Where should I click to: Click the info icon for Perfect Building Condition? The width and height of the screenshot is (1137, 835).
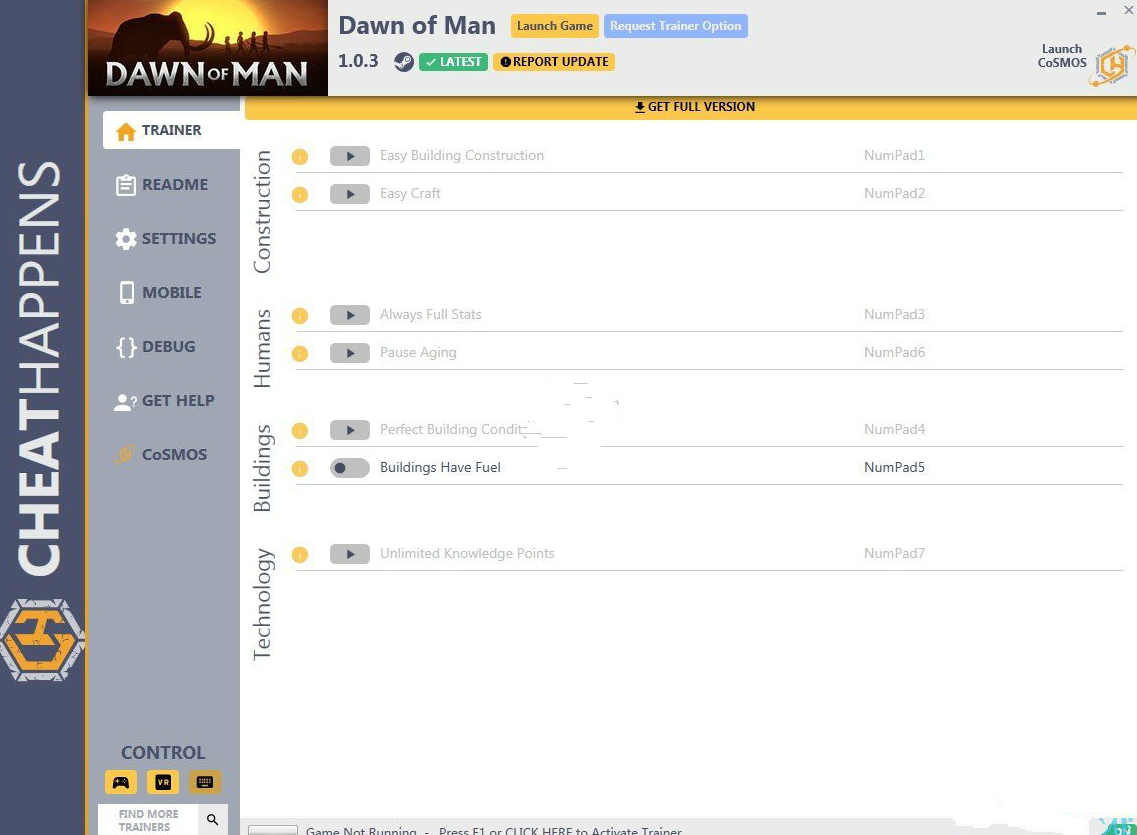point(299,431)
